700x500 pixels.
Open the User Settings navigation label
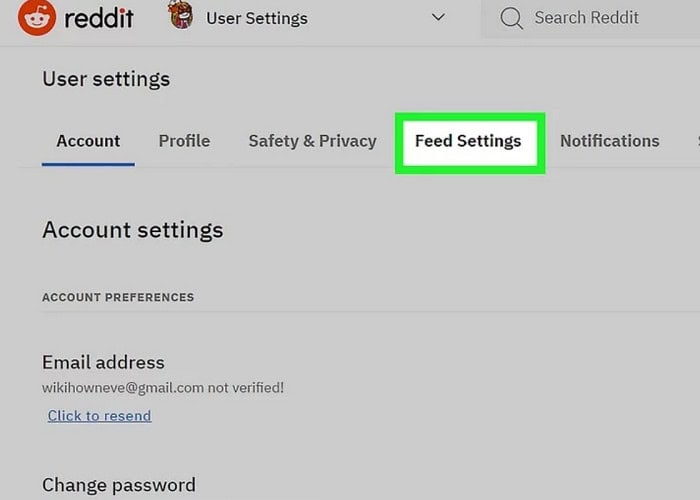(257, 18)
